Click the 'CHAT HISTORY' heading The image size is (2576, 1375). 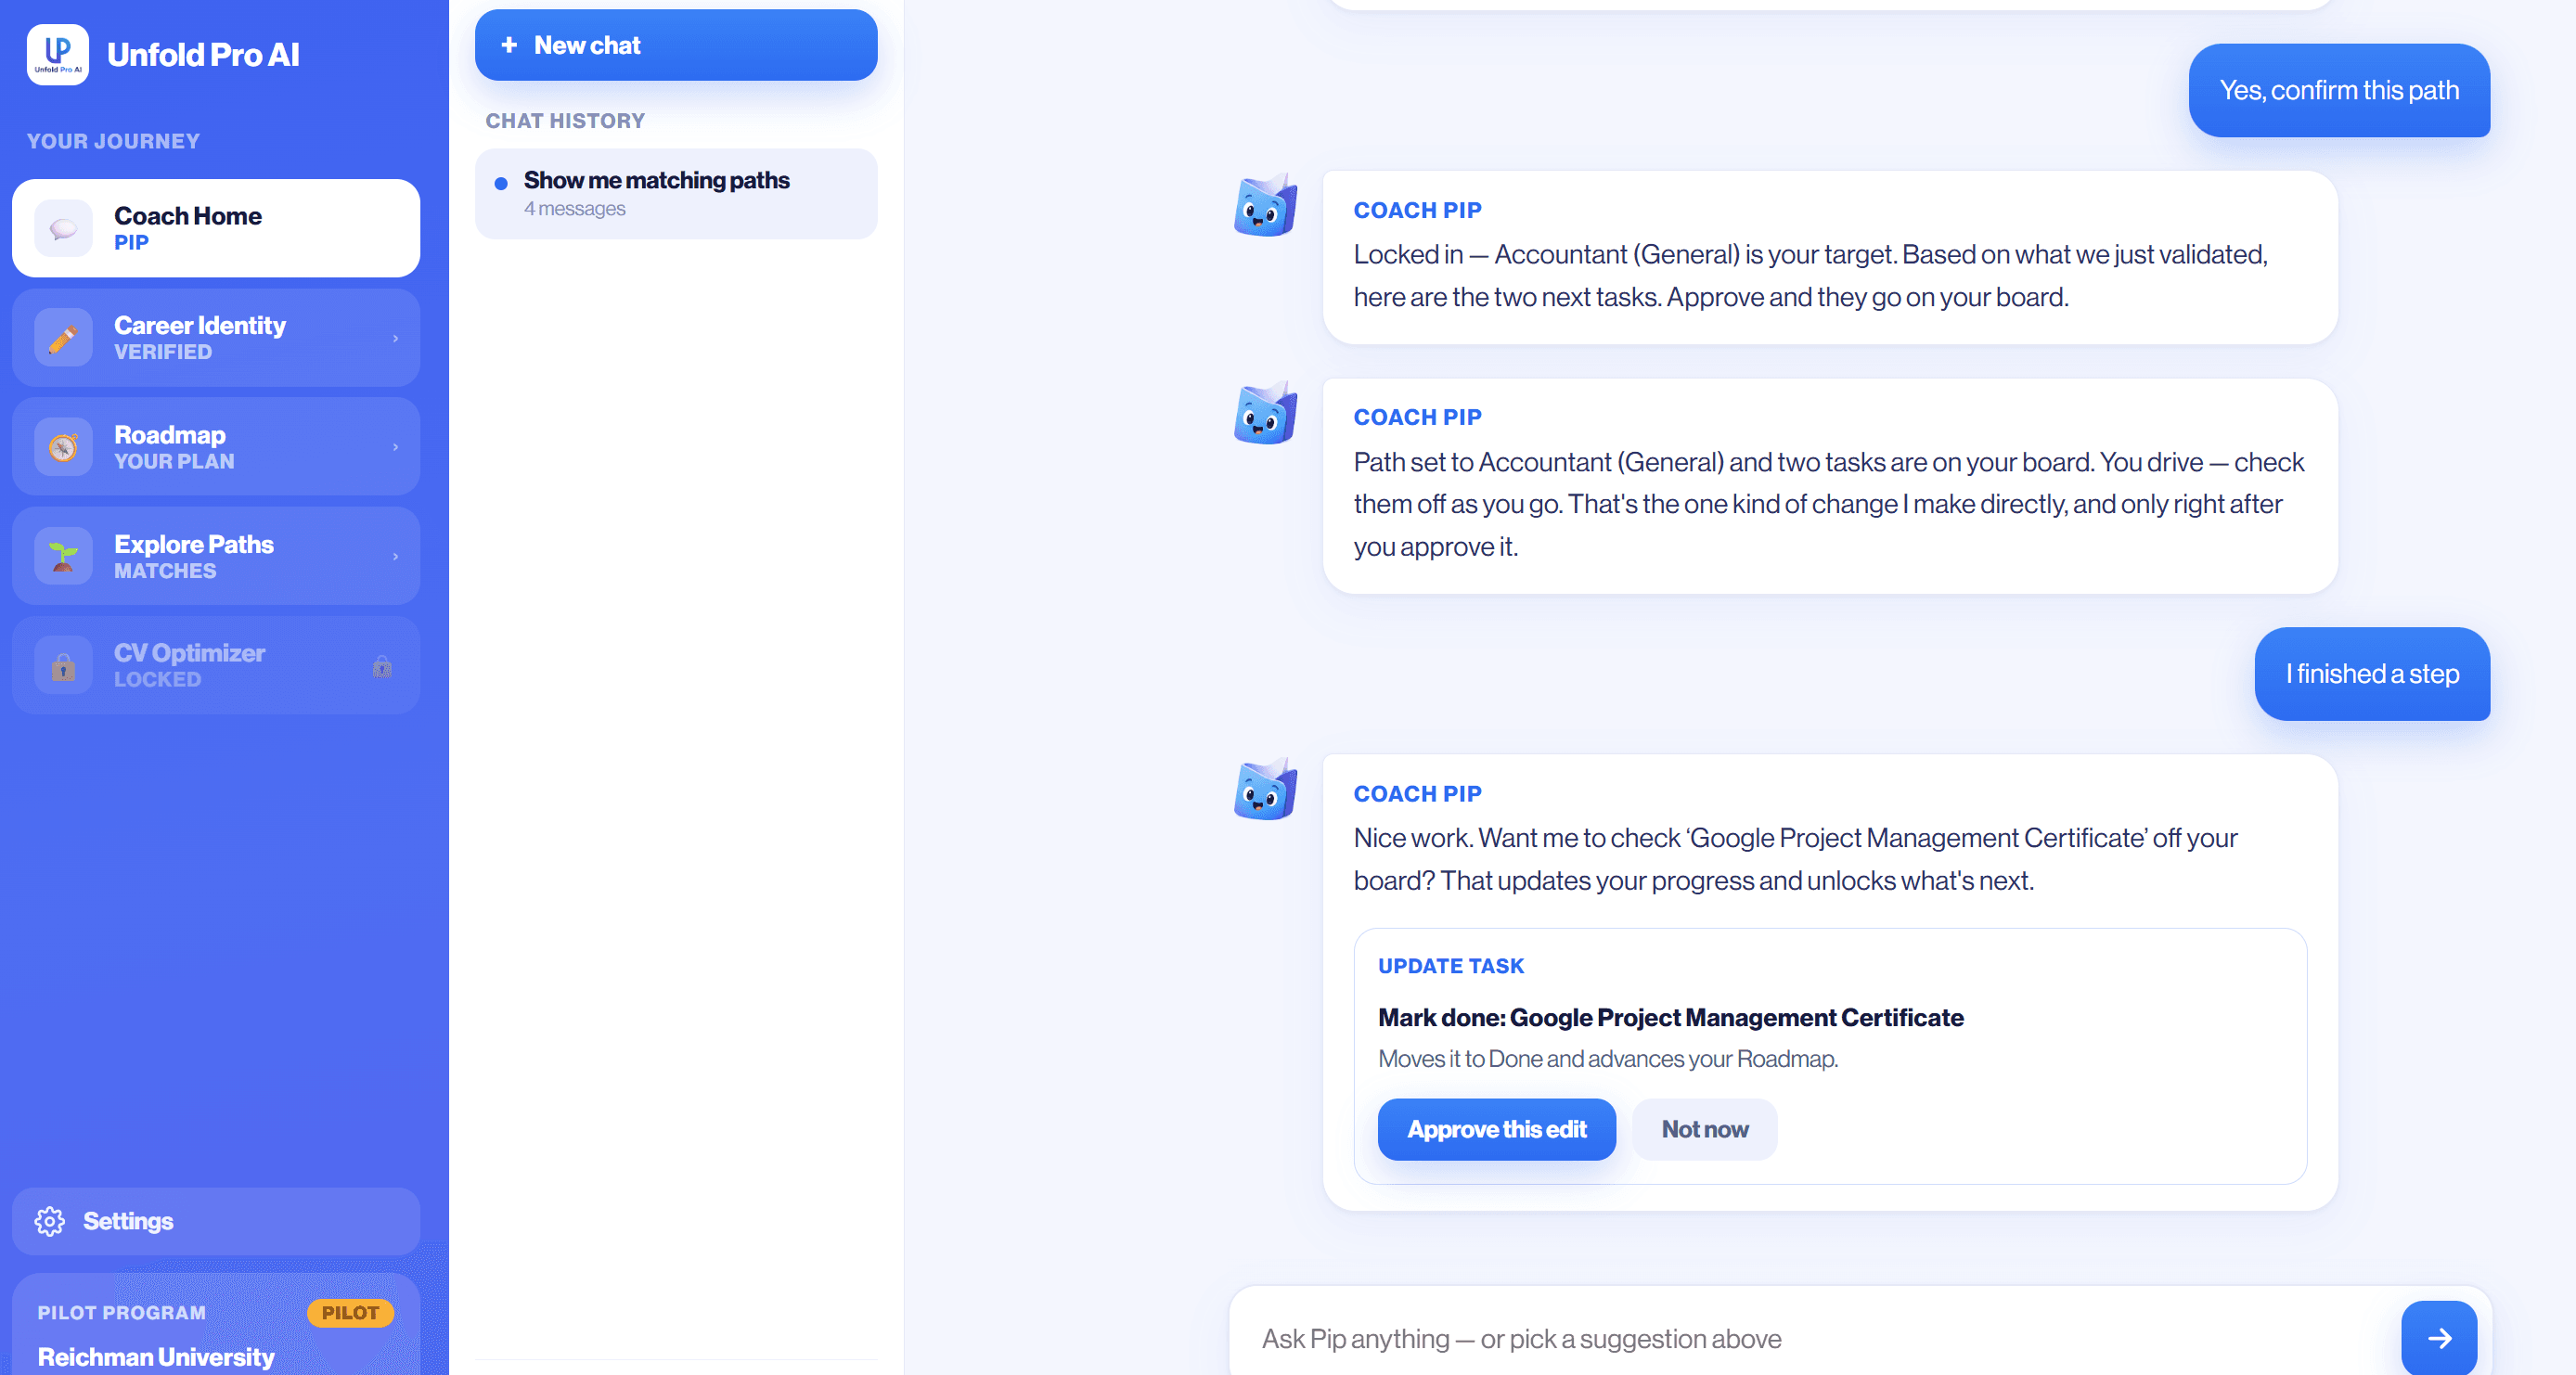pos(565,121)
